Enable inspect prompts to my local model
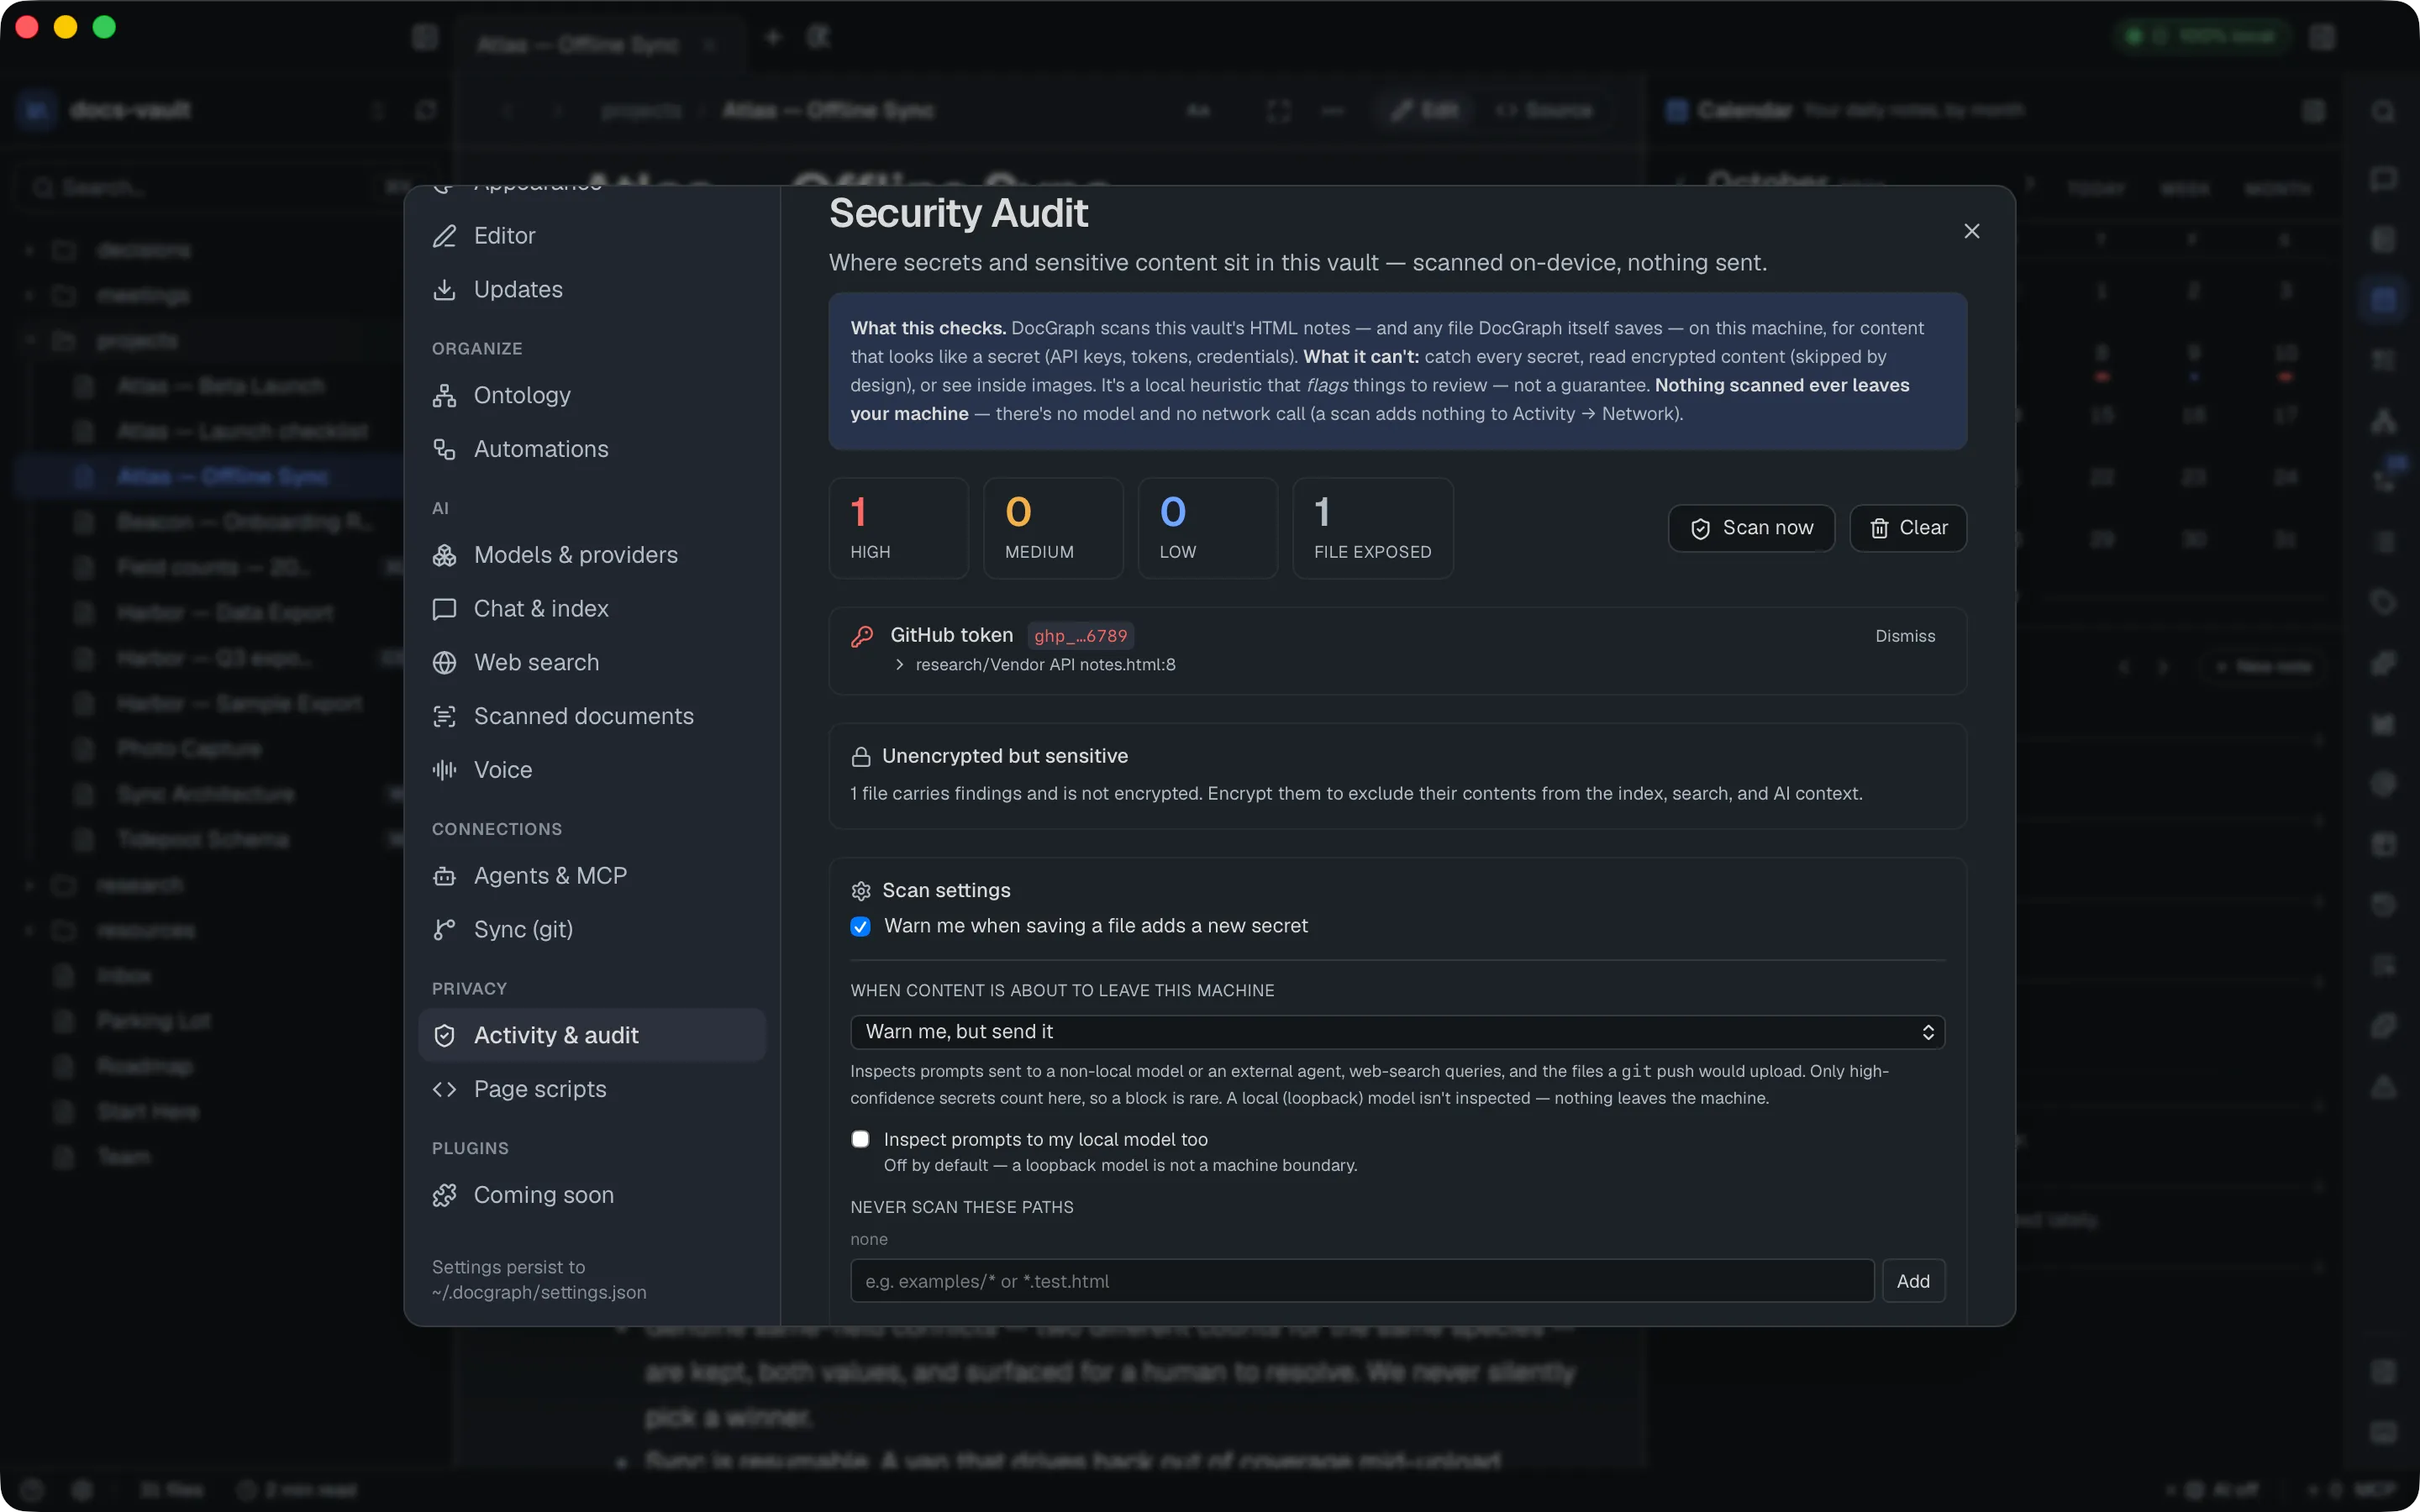The image size is (2420, 1512). coord(860,1140)
